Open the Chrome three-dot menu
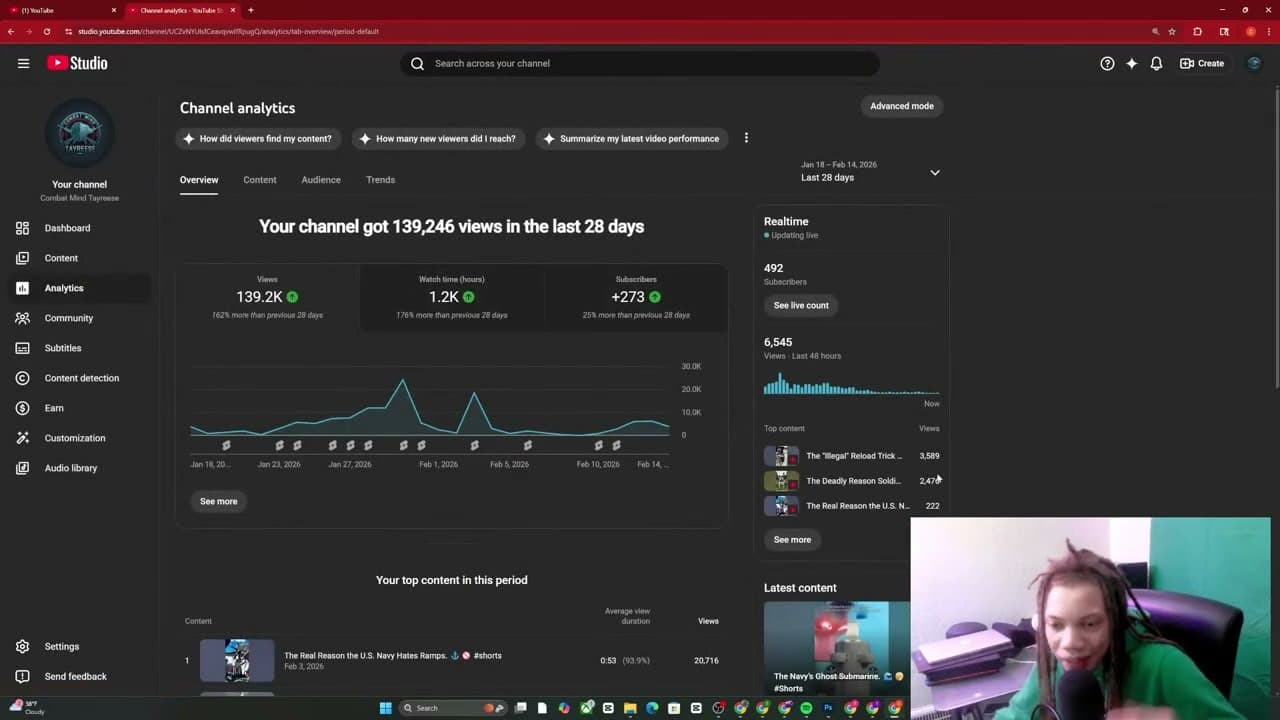The width and height of the screenshot is (1280, 720). tap(1269, 31)
